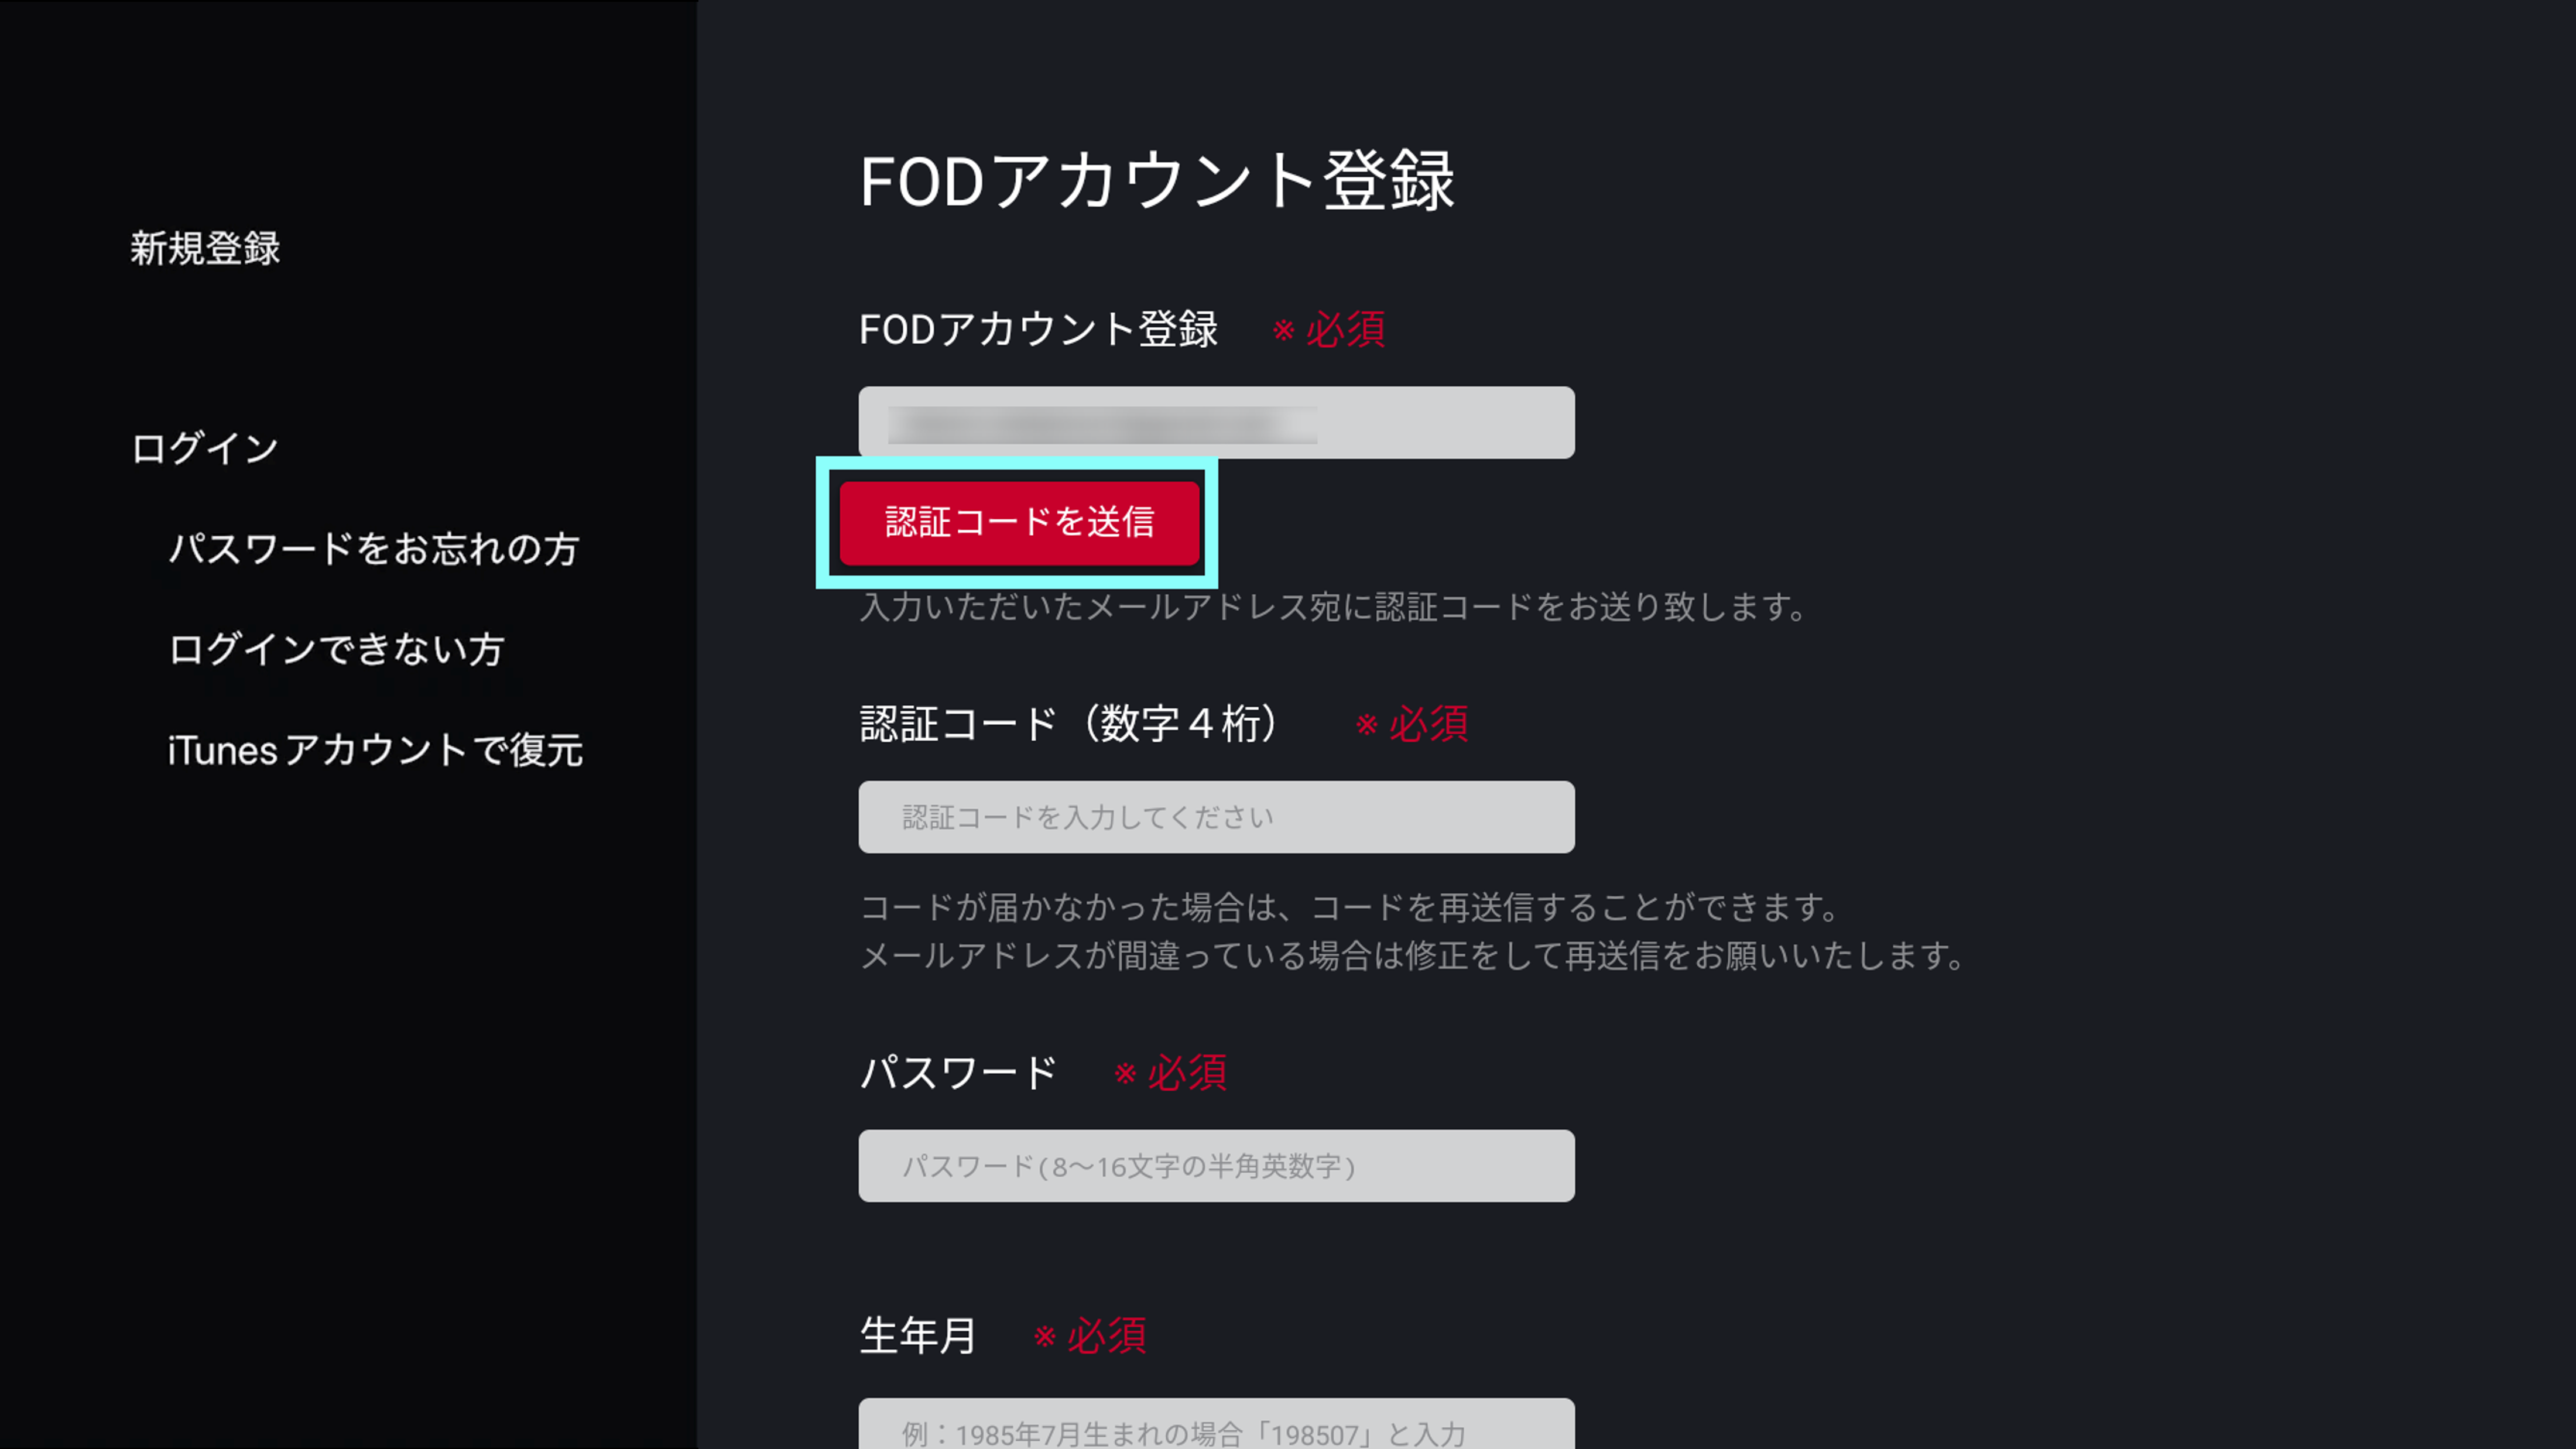Focus the password field with 8〜16文字 hint
The image size is (2576, 1449).
pyautogui.click(x=1216, y=1165)
